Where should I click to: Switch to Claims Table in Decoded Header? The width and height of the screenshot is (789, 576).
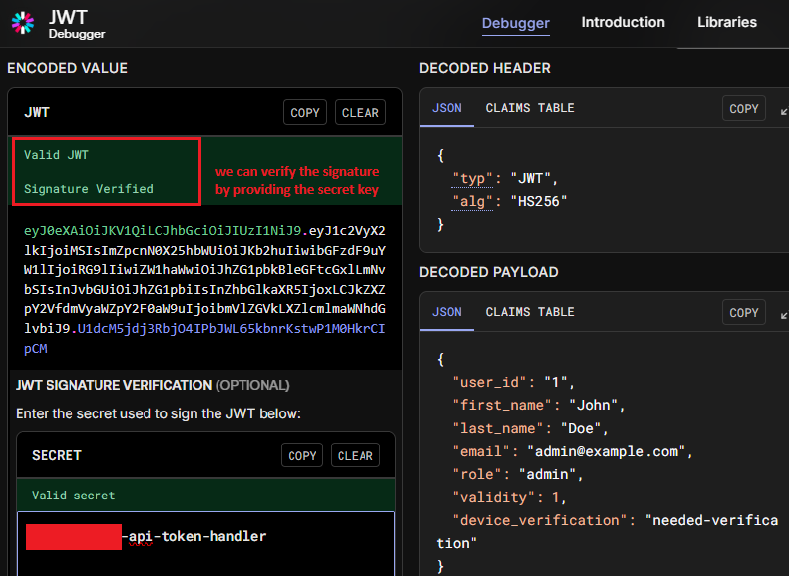click(x=530, y=108)
